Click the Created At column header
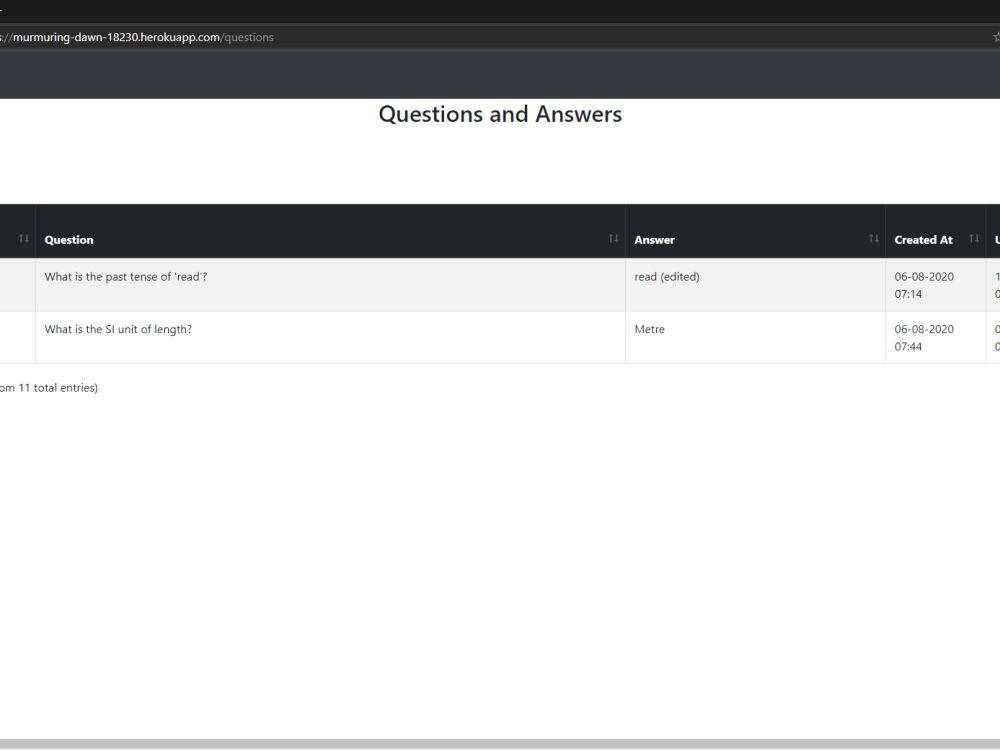Image resolution: width=1000 pixels, height=750 pixels. [922, 239]
